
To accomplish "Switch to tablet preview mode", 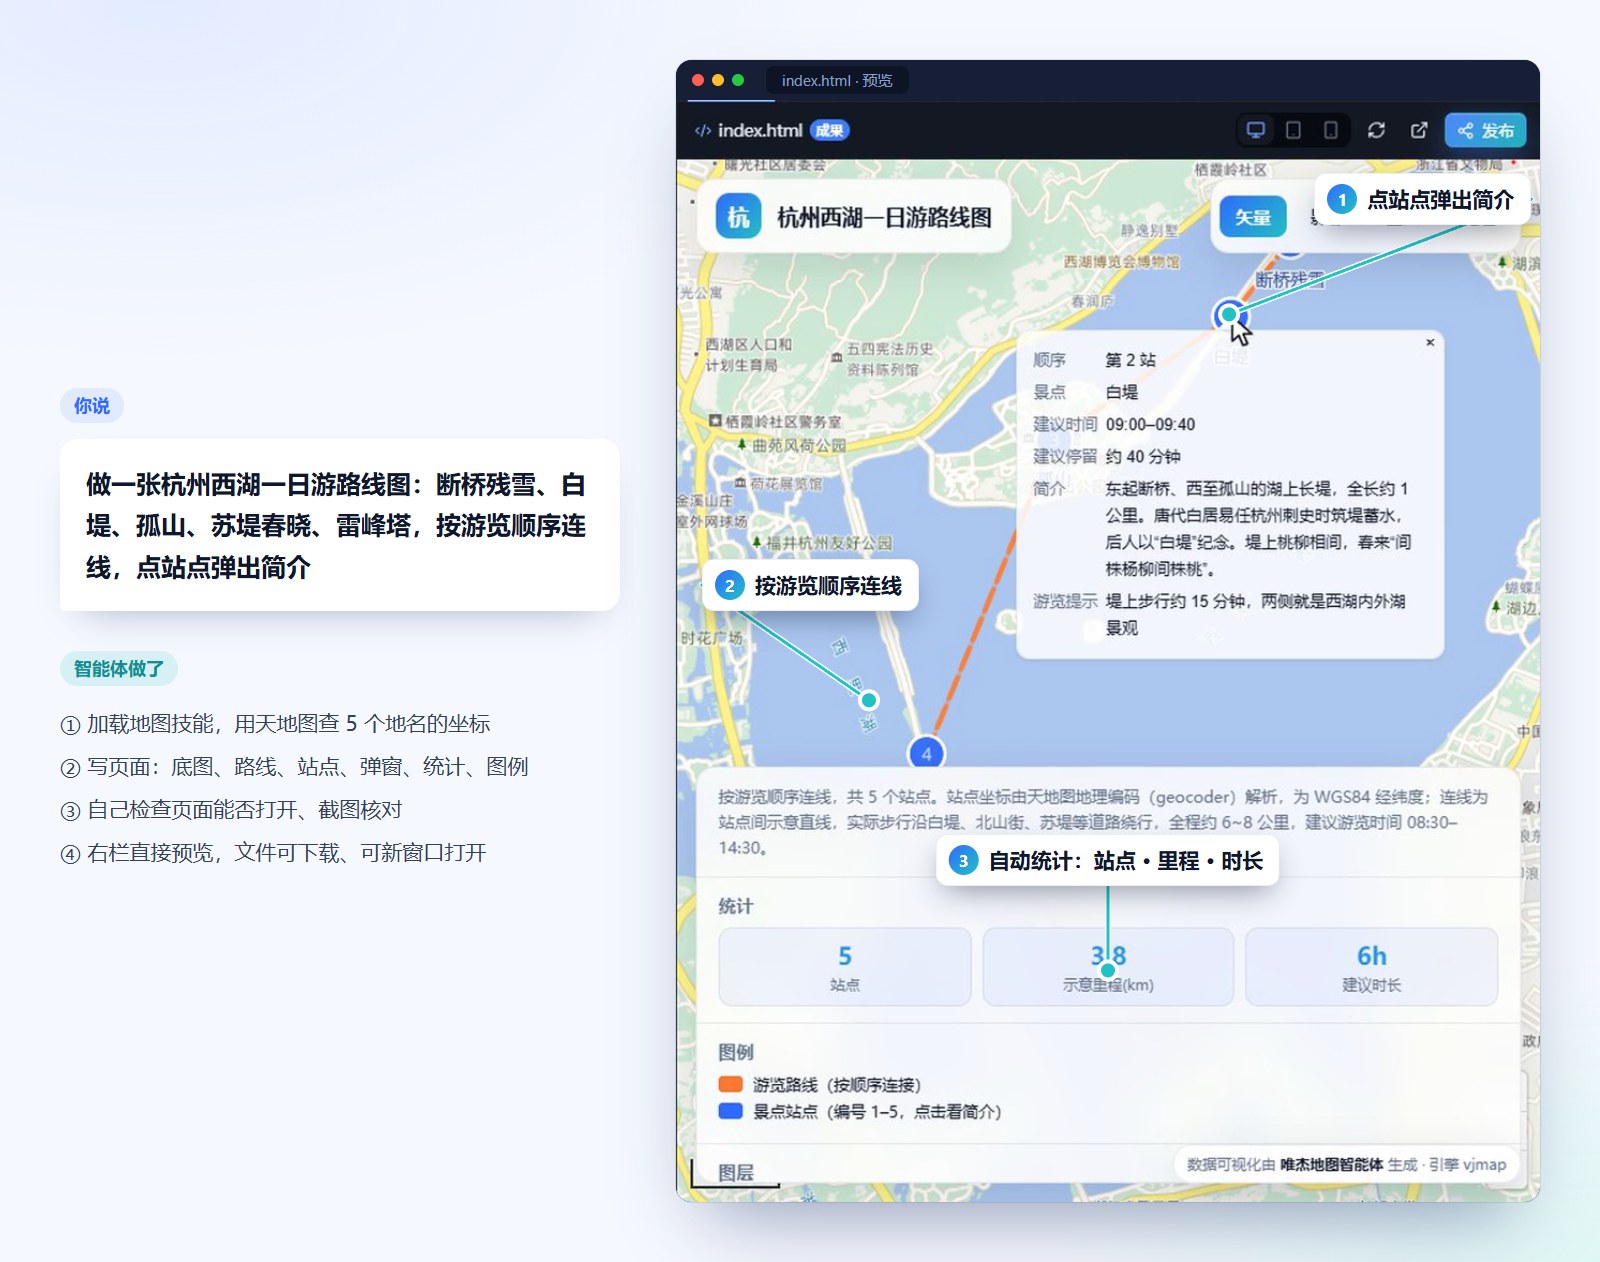I will click(x=1293, y=130).
